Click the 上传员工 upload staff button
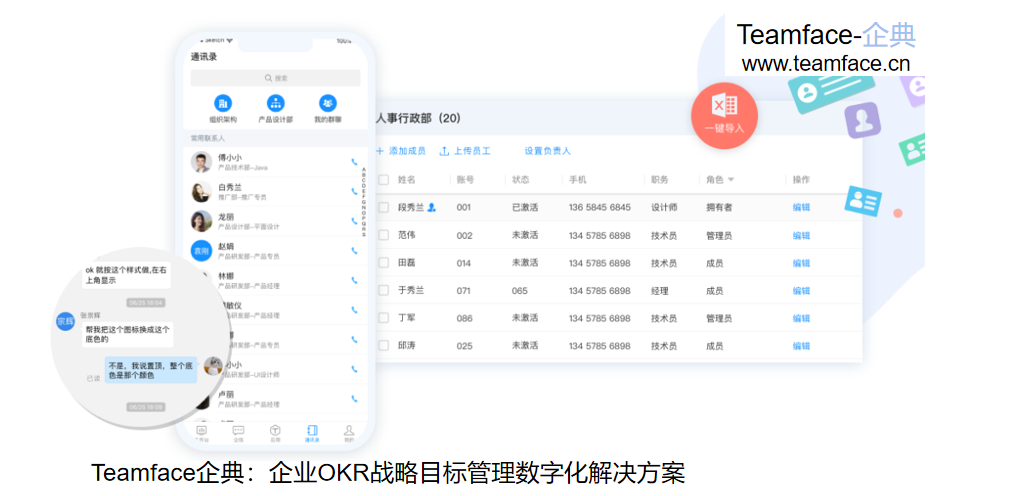 [465, 151]
